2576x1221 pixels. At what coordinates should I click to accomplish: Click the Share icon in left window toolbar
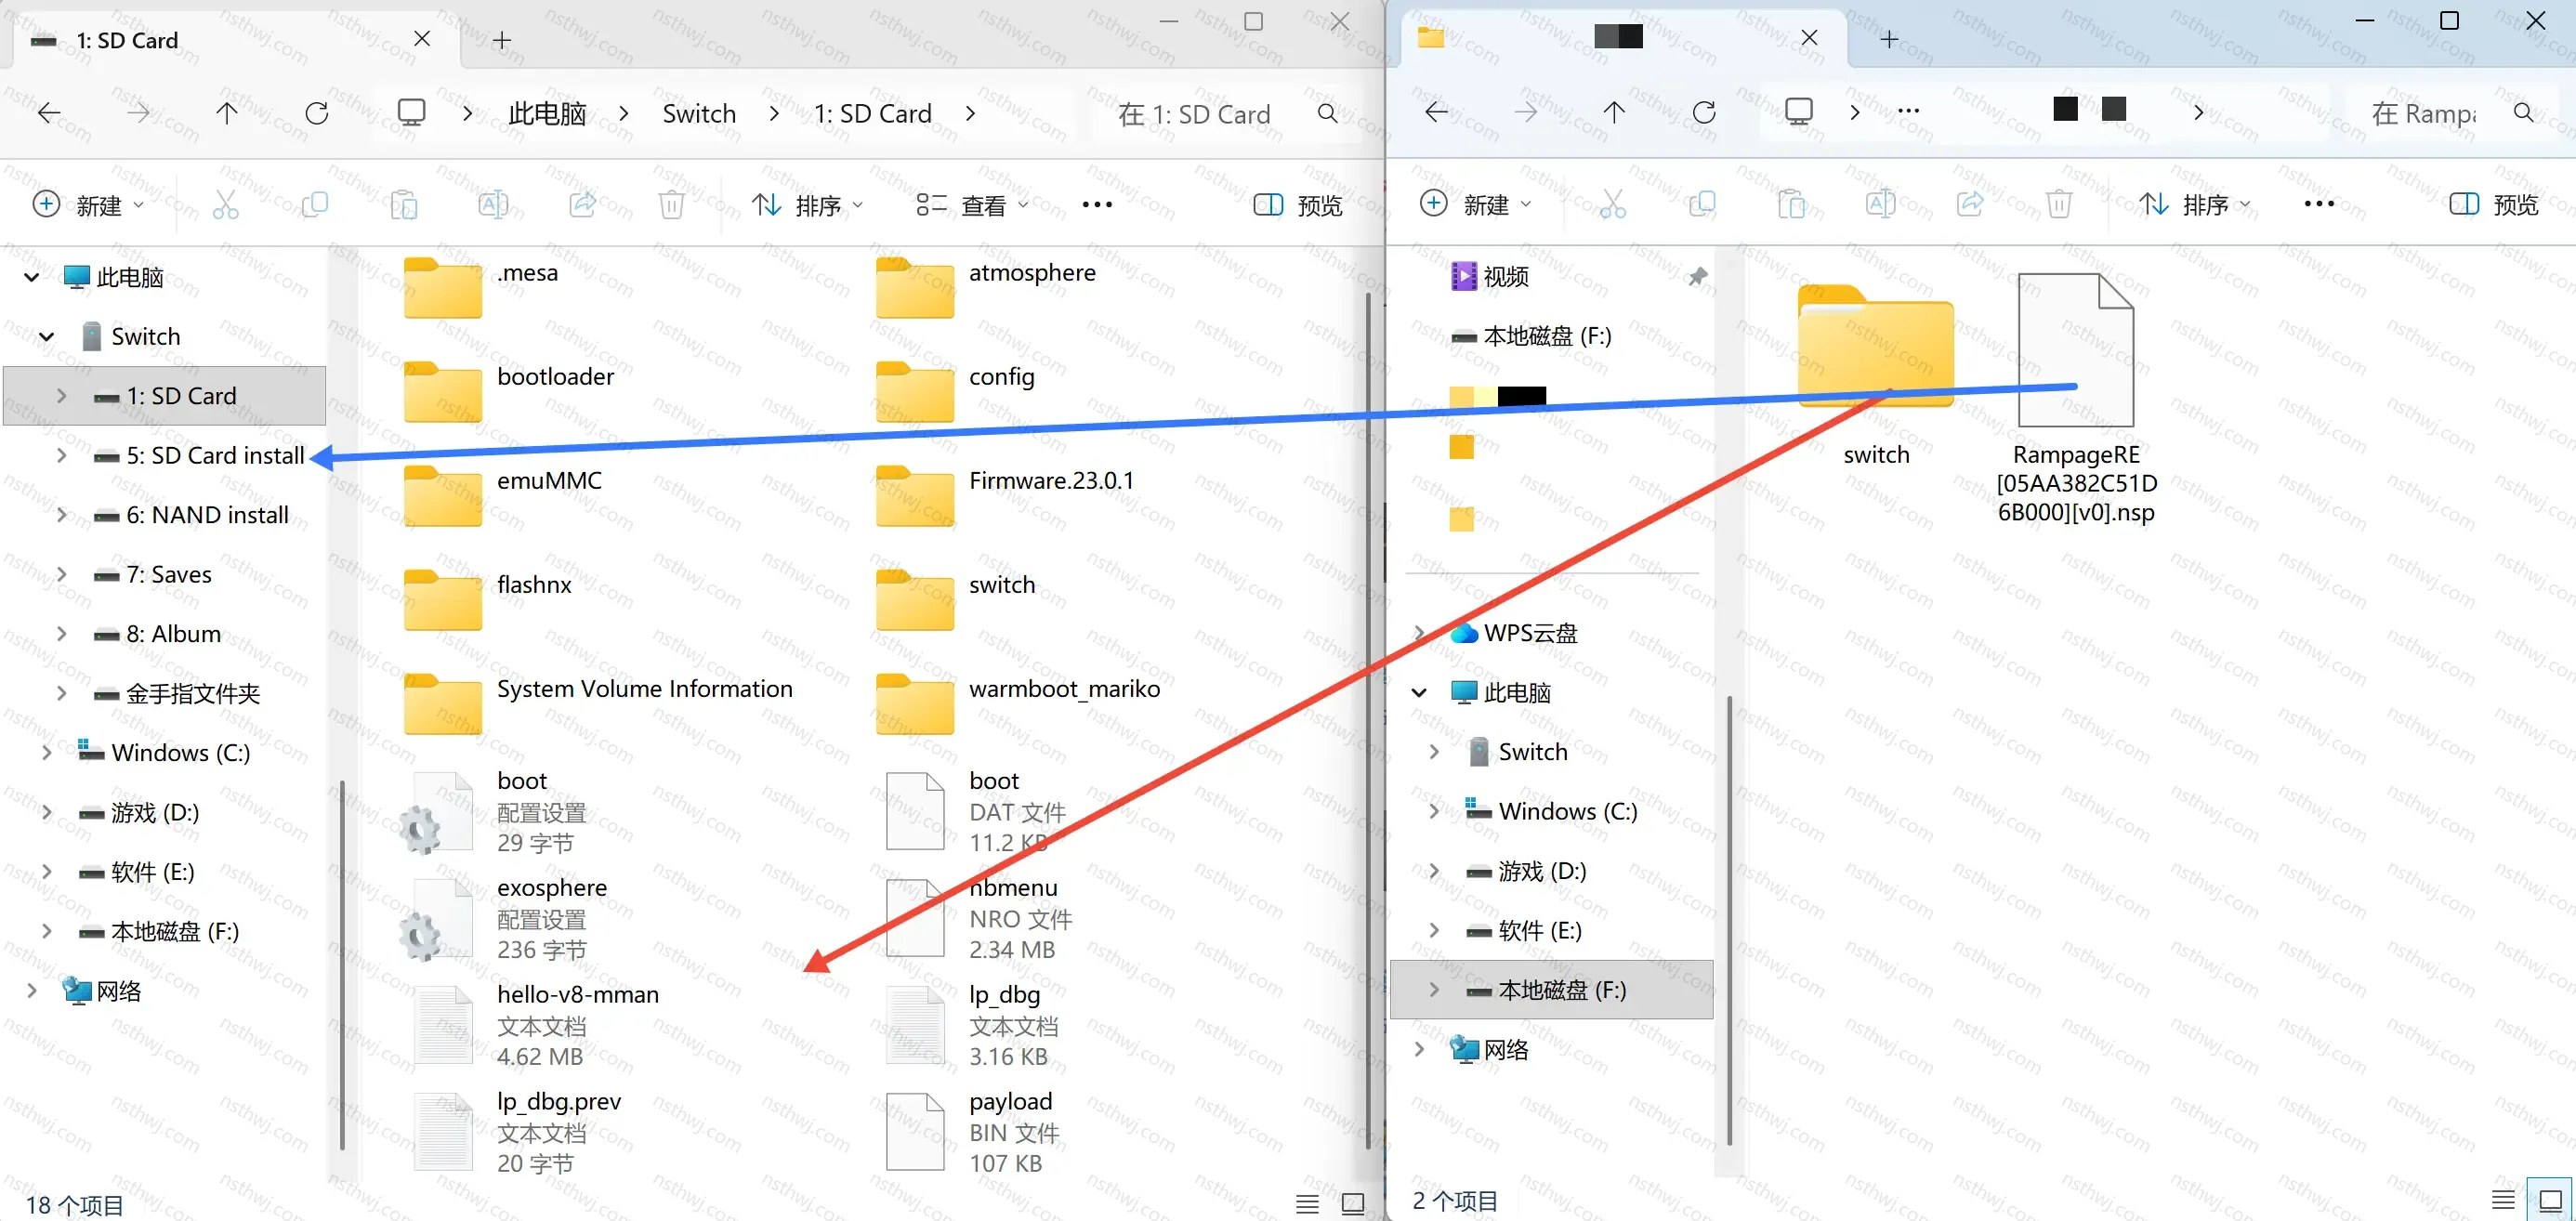[582, 205]
